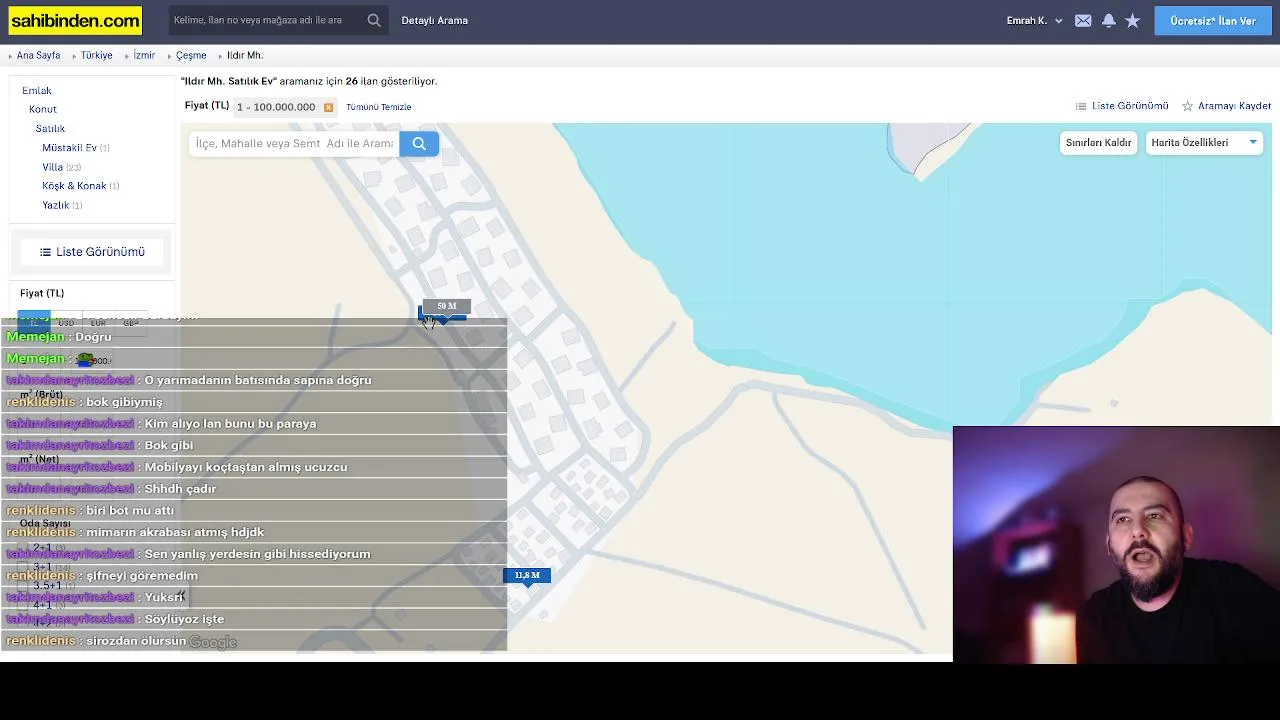Select the TL currency tab
The image size is (1280, 720).
33,322
